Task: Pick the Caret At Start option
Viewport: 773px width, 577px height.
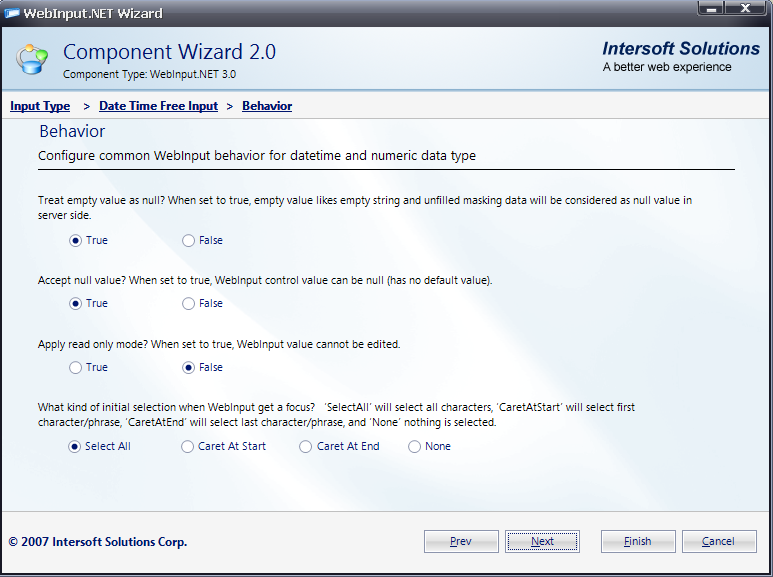Action: click(x=188, y=446)
